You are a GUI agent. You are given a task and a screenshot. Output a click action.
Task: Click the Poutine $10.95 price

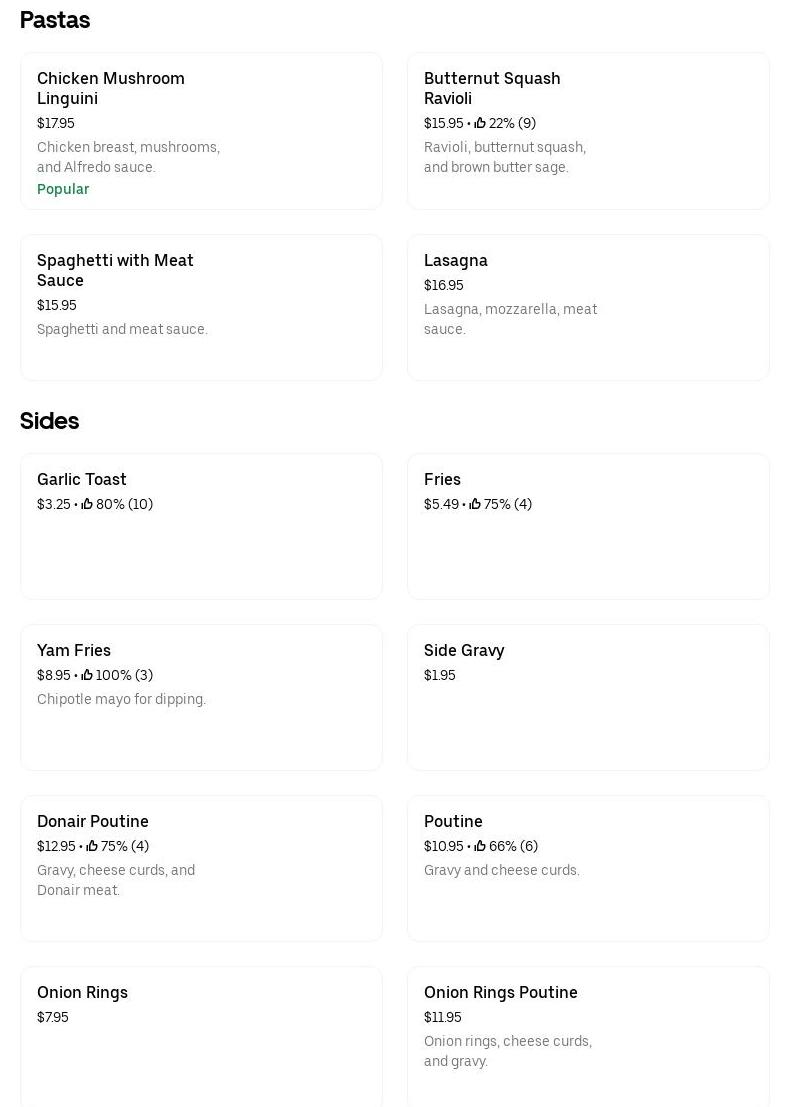coord(444,846)
